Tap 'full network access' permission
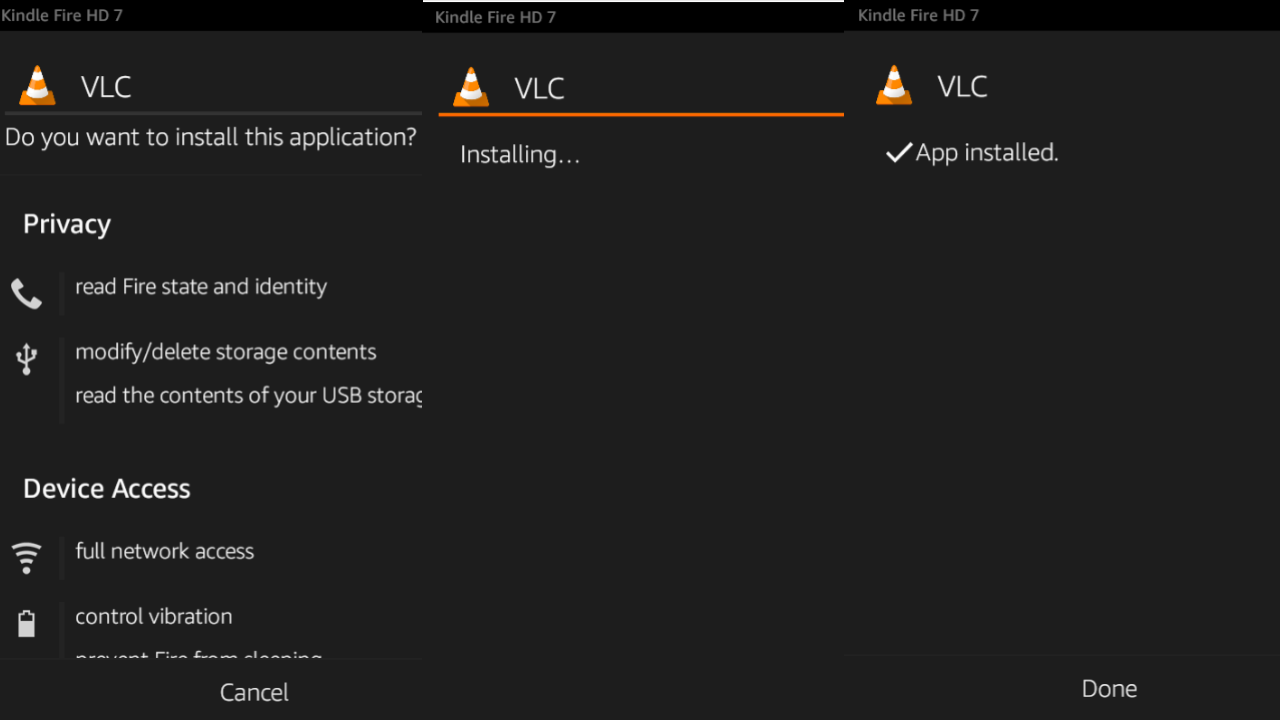1280x720 pixels. (x=165, y=551)
